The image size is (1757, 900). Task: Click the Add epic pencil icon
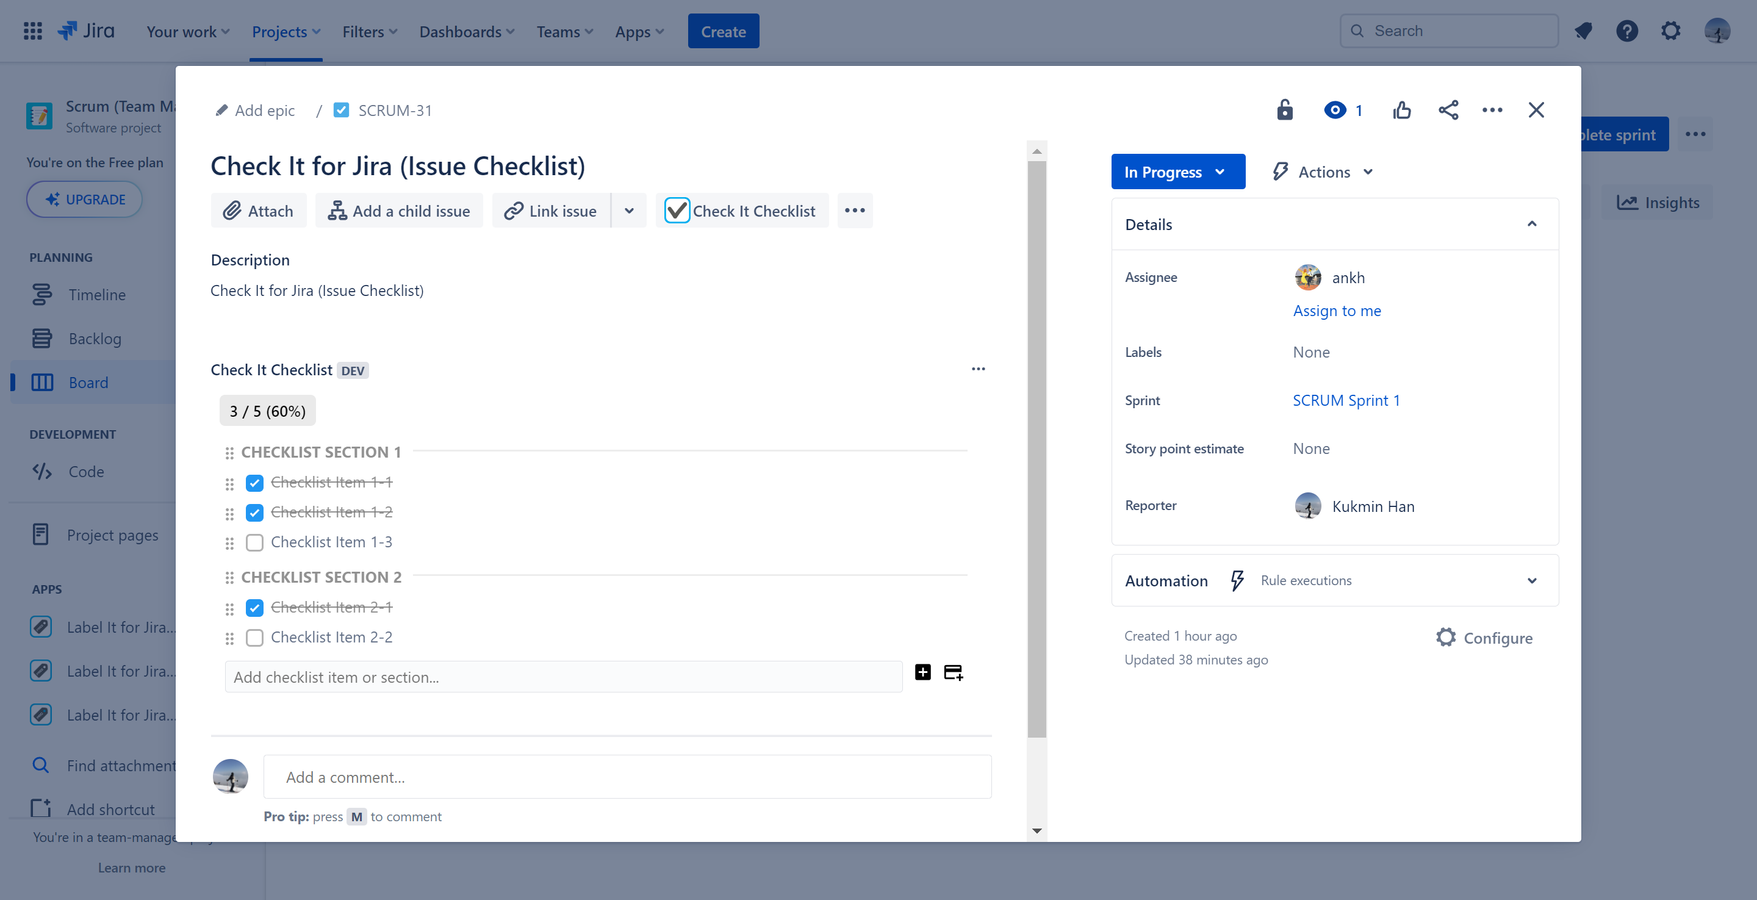point(221,110)
